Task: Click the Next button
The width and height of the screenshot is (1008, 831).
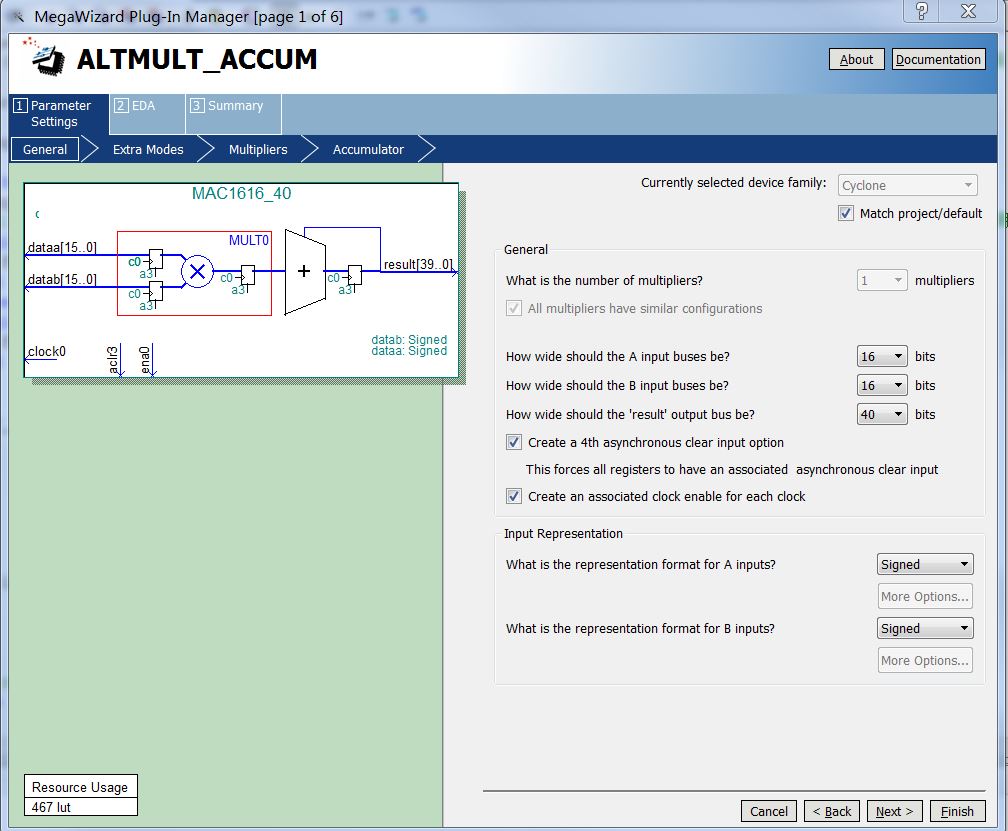Action: [895, 811]
